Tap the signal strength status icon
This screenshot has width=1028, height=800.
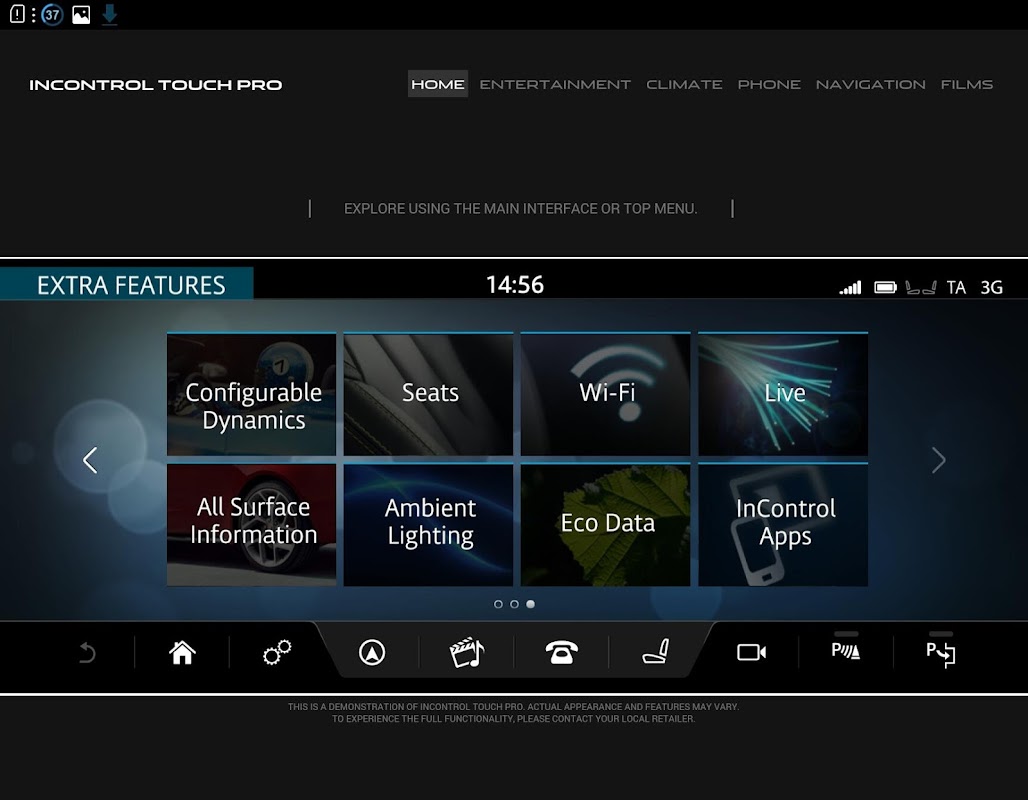coord(850,287)
